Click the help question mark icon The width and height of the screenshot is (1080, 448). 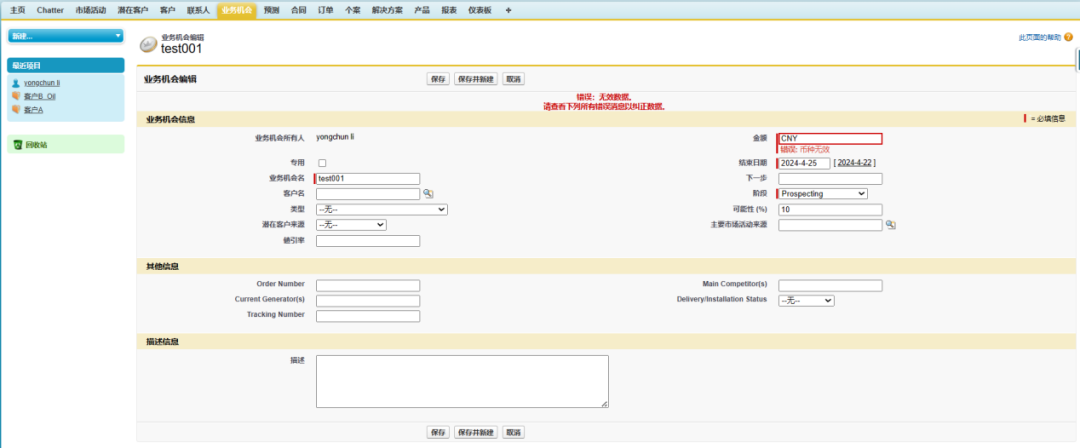coord(1068,37)
